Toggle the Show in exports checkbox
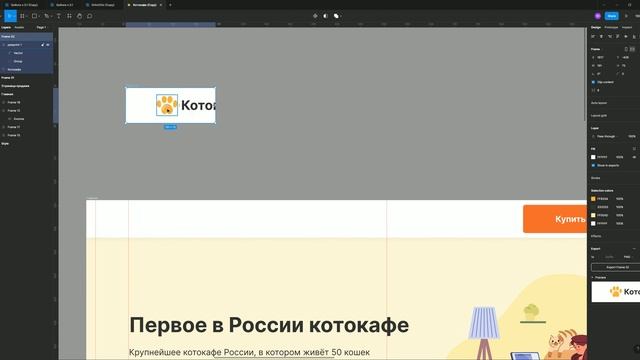Screen dimensions: 640x360 coord(593,165)
